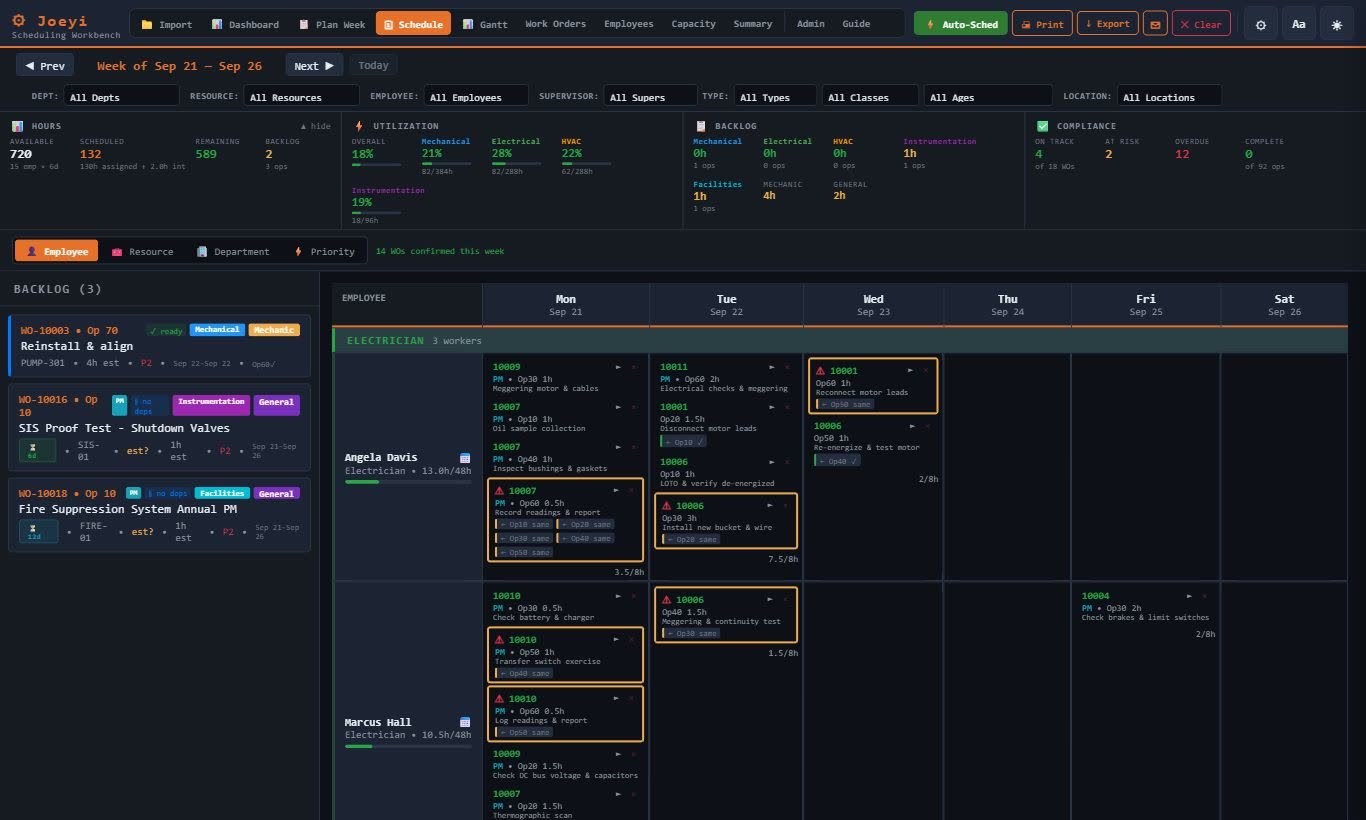Screen dimensions: 1366x820
Task: Switch grouping to Priority view
Action: (323, 251)
